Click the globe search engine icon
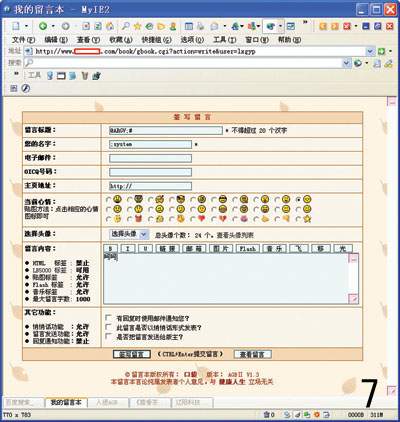 [x=358, y=63]
